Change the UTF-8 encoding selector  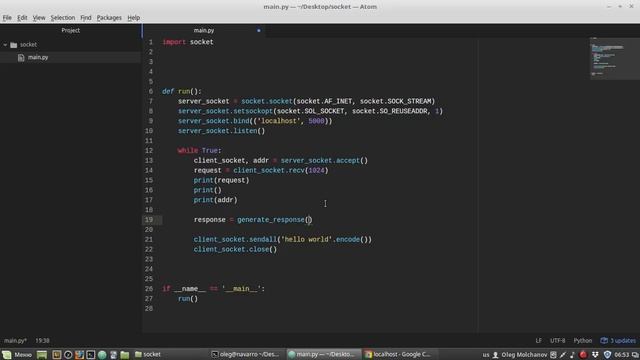click(558, 340)
